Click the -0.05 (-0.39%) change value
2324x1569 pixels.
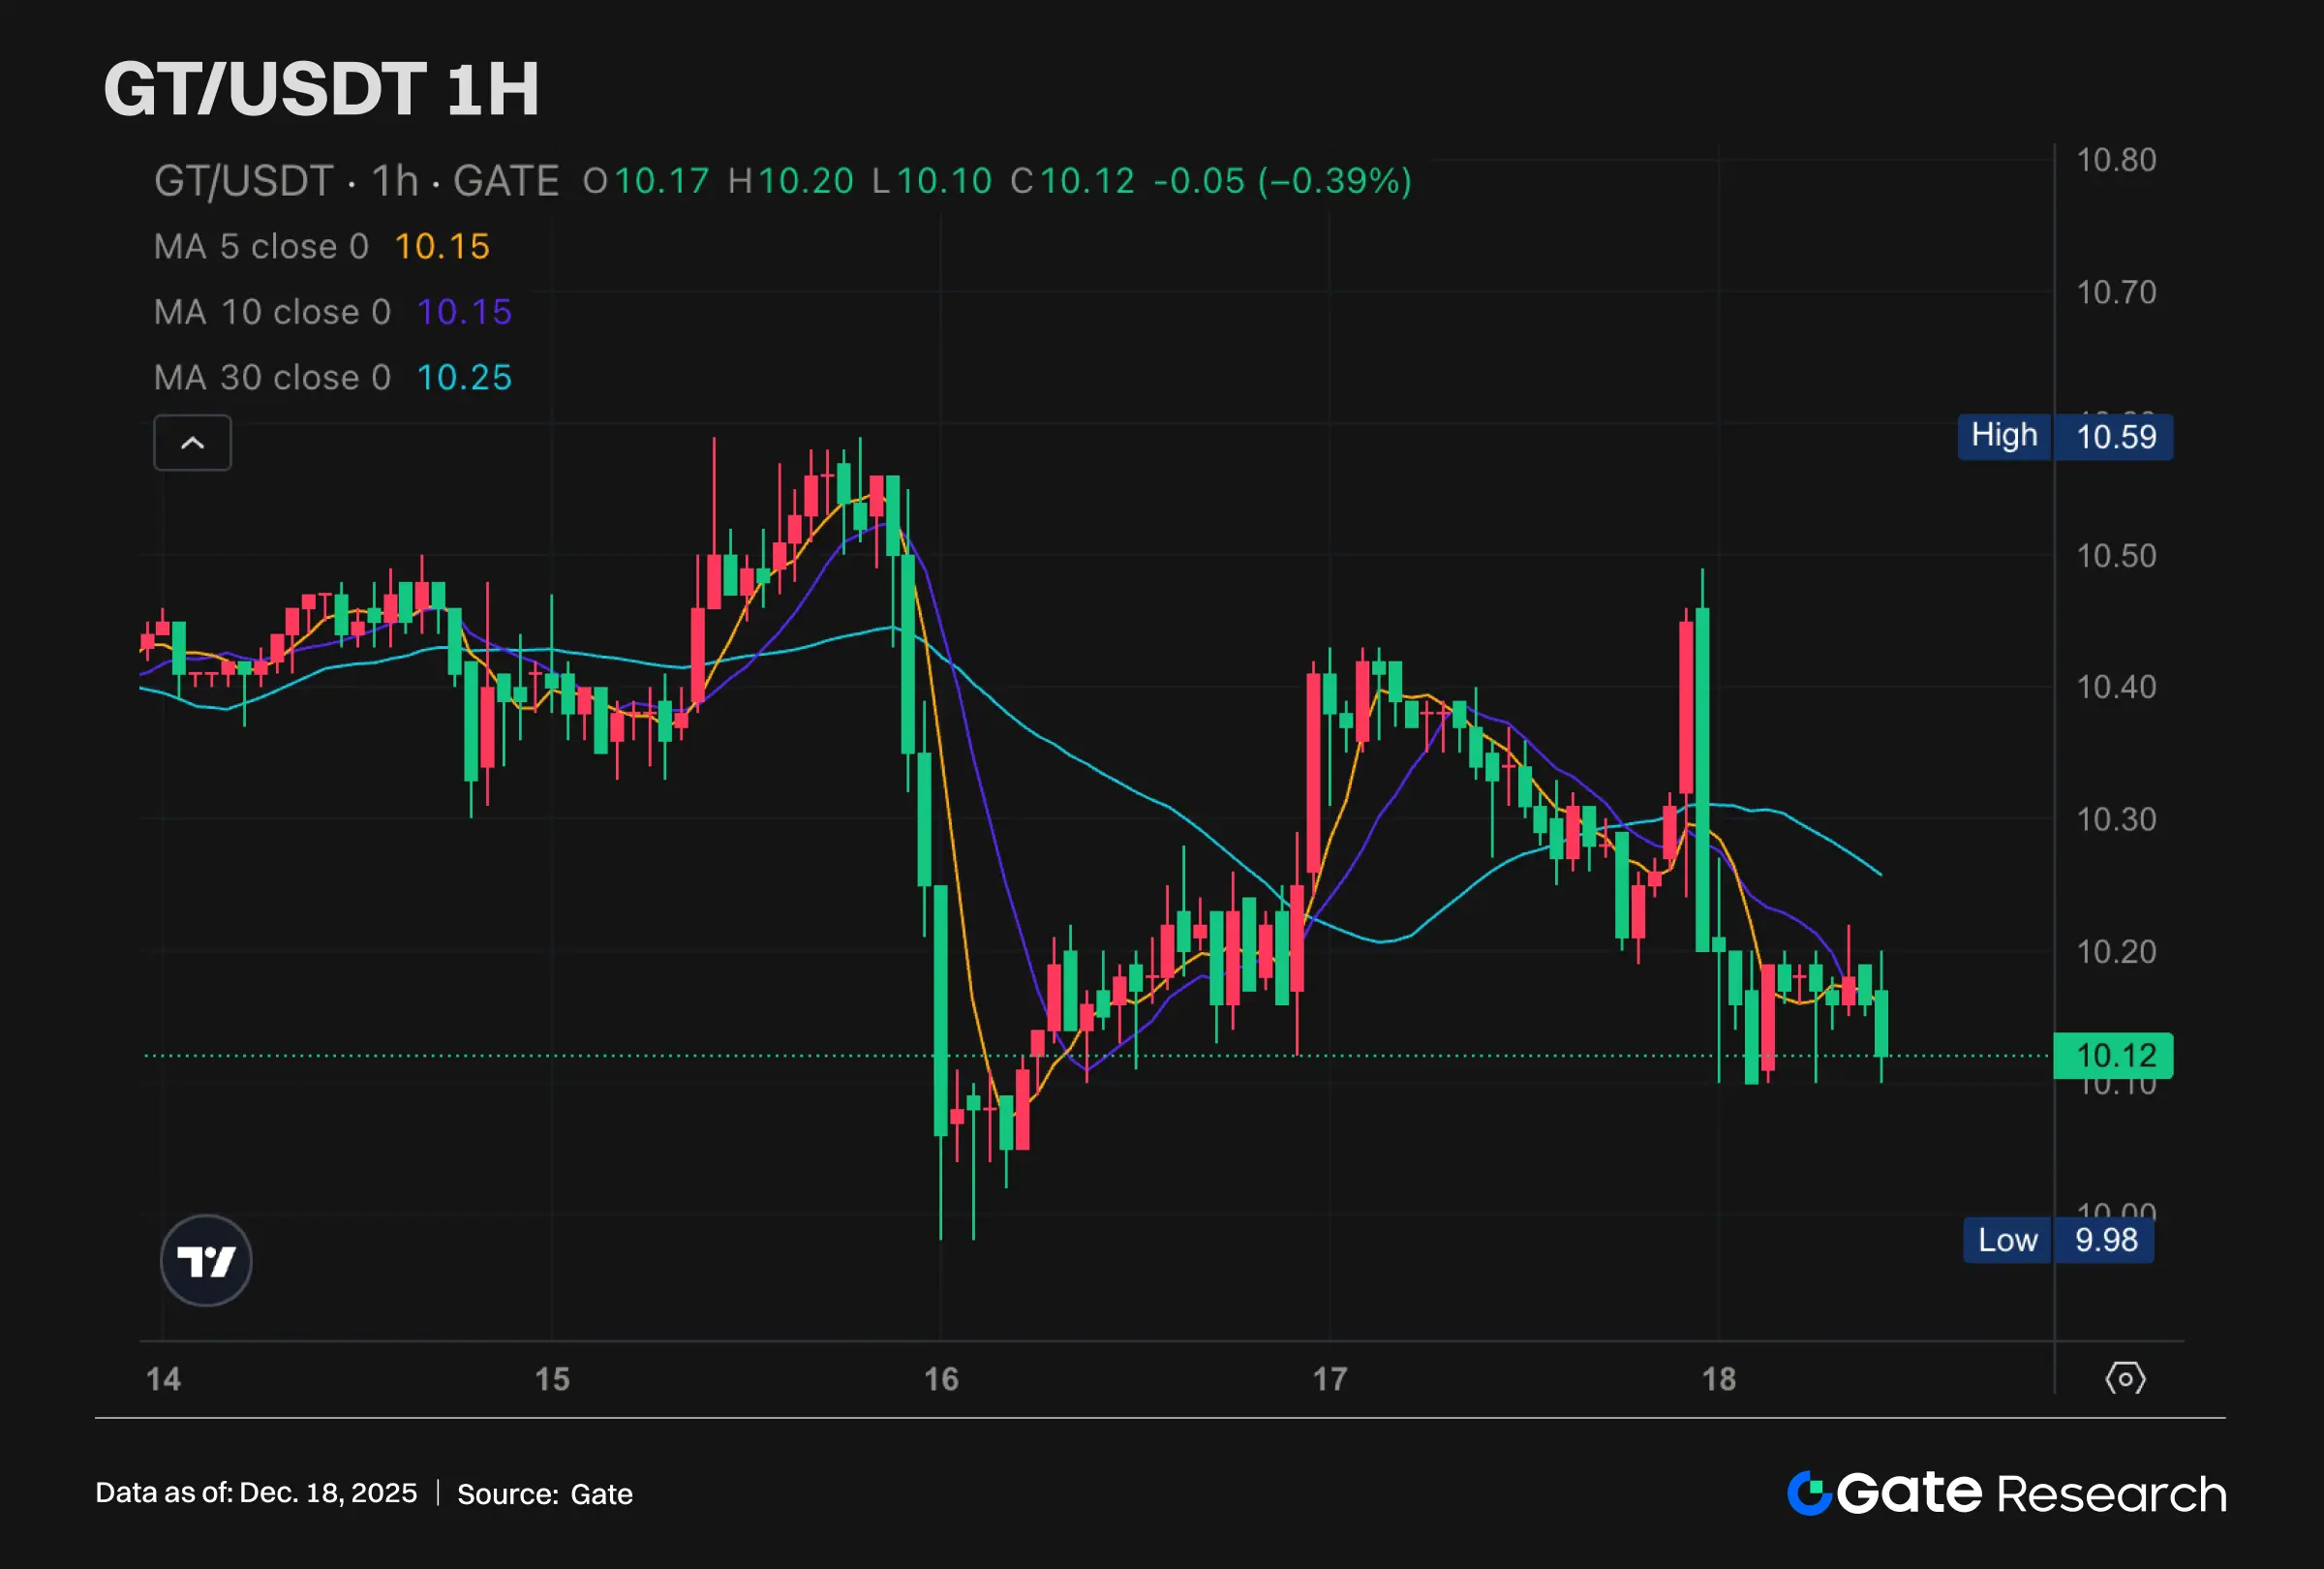[x=1282, y=182]
